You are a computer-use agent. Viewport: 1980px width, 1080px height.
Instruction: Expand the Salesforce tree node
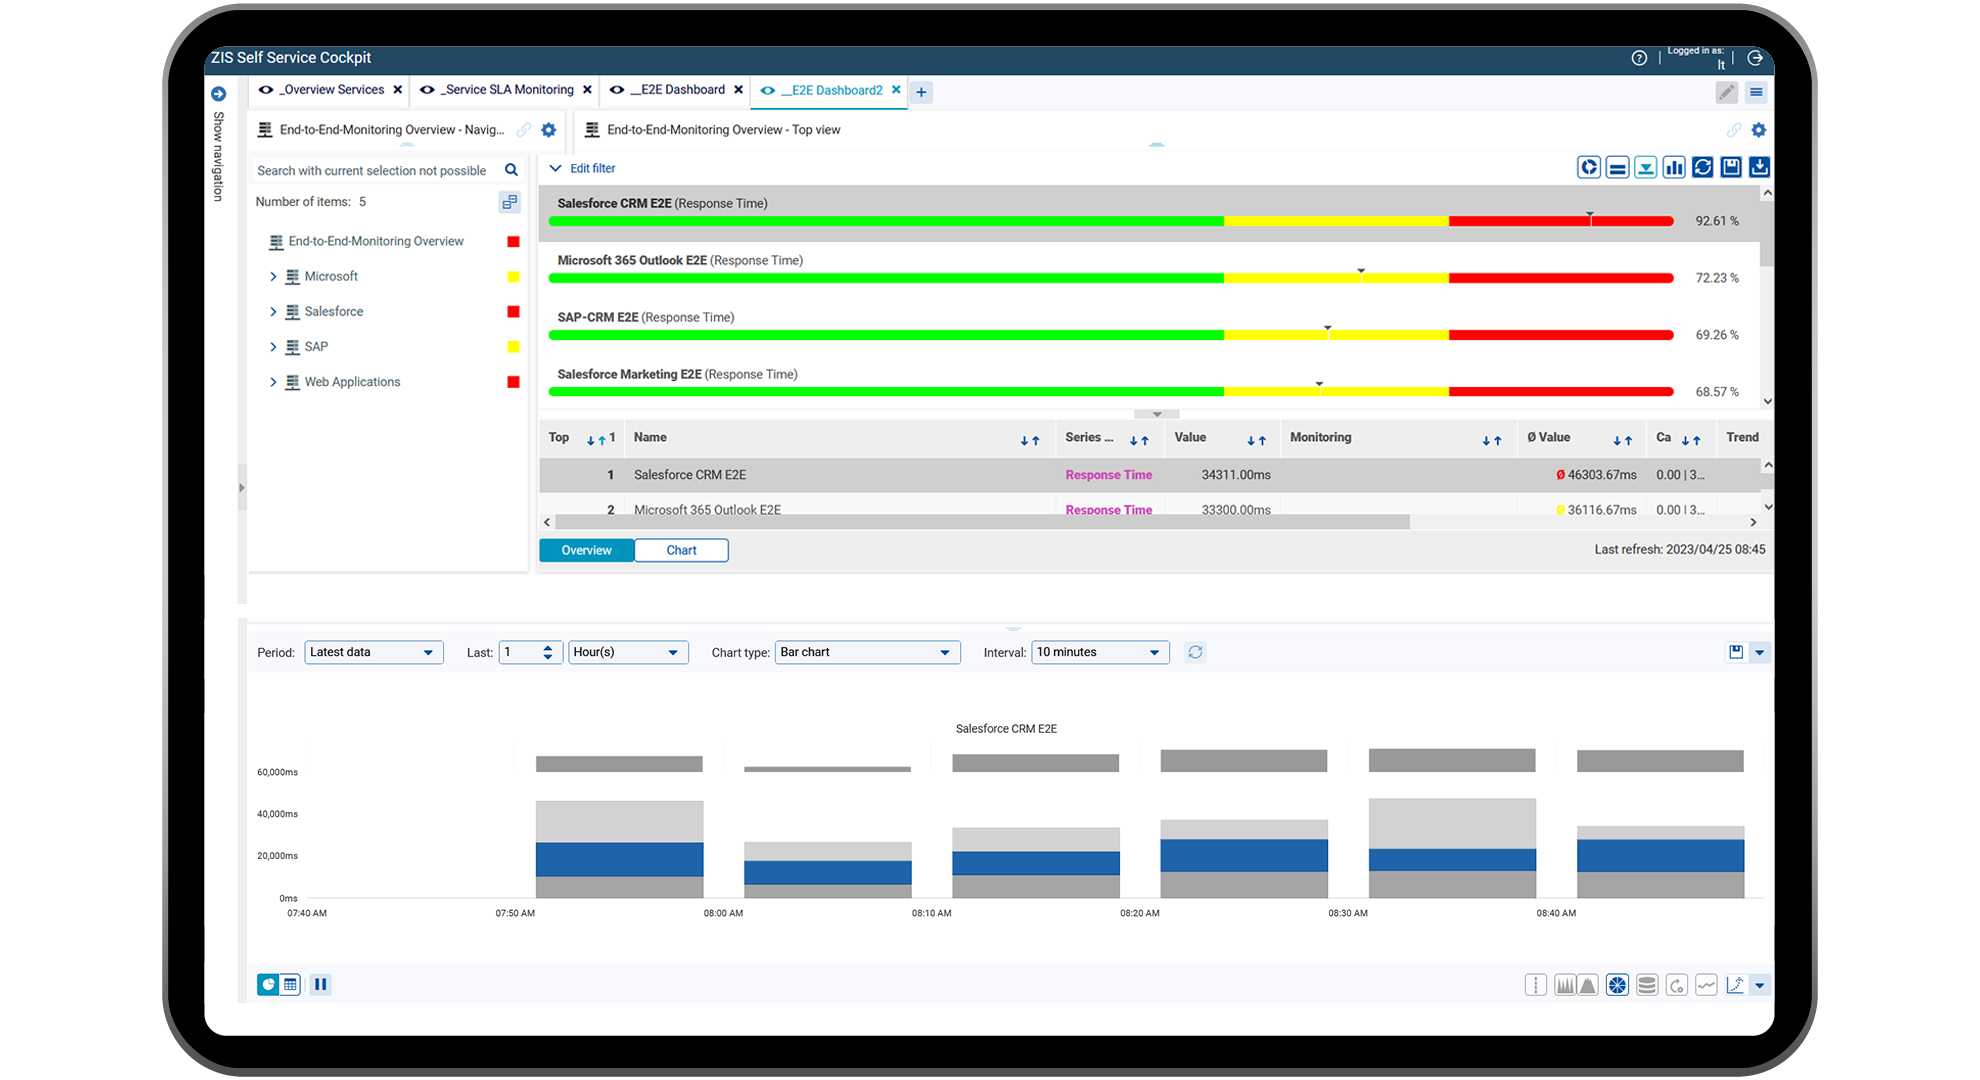(273, 312)
